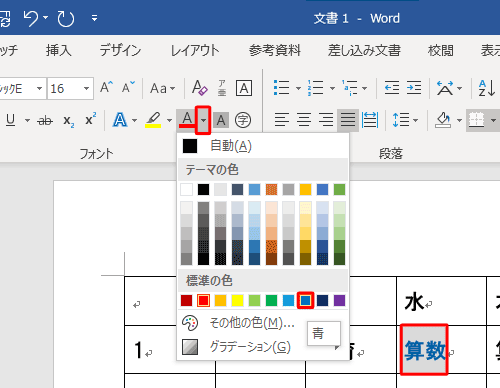The image size is (500, 388).
Task: Toggle character shading icon
Action: pyautogui.click(x=221, y=120)
